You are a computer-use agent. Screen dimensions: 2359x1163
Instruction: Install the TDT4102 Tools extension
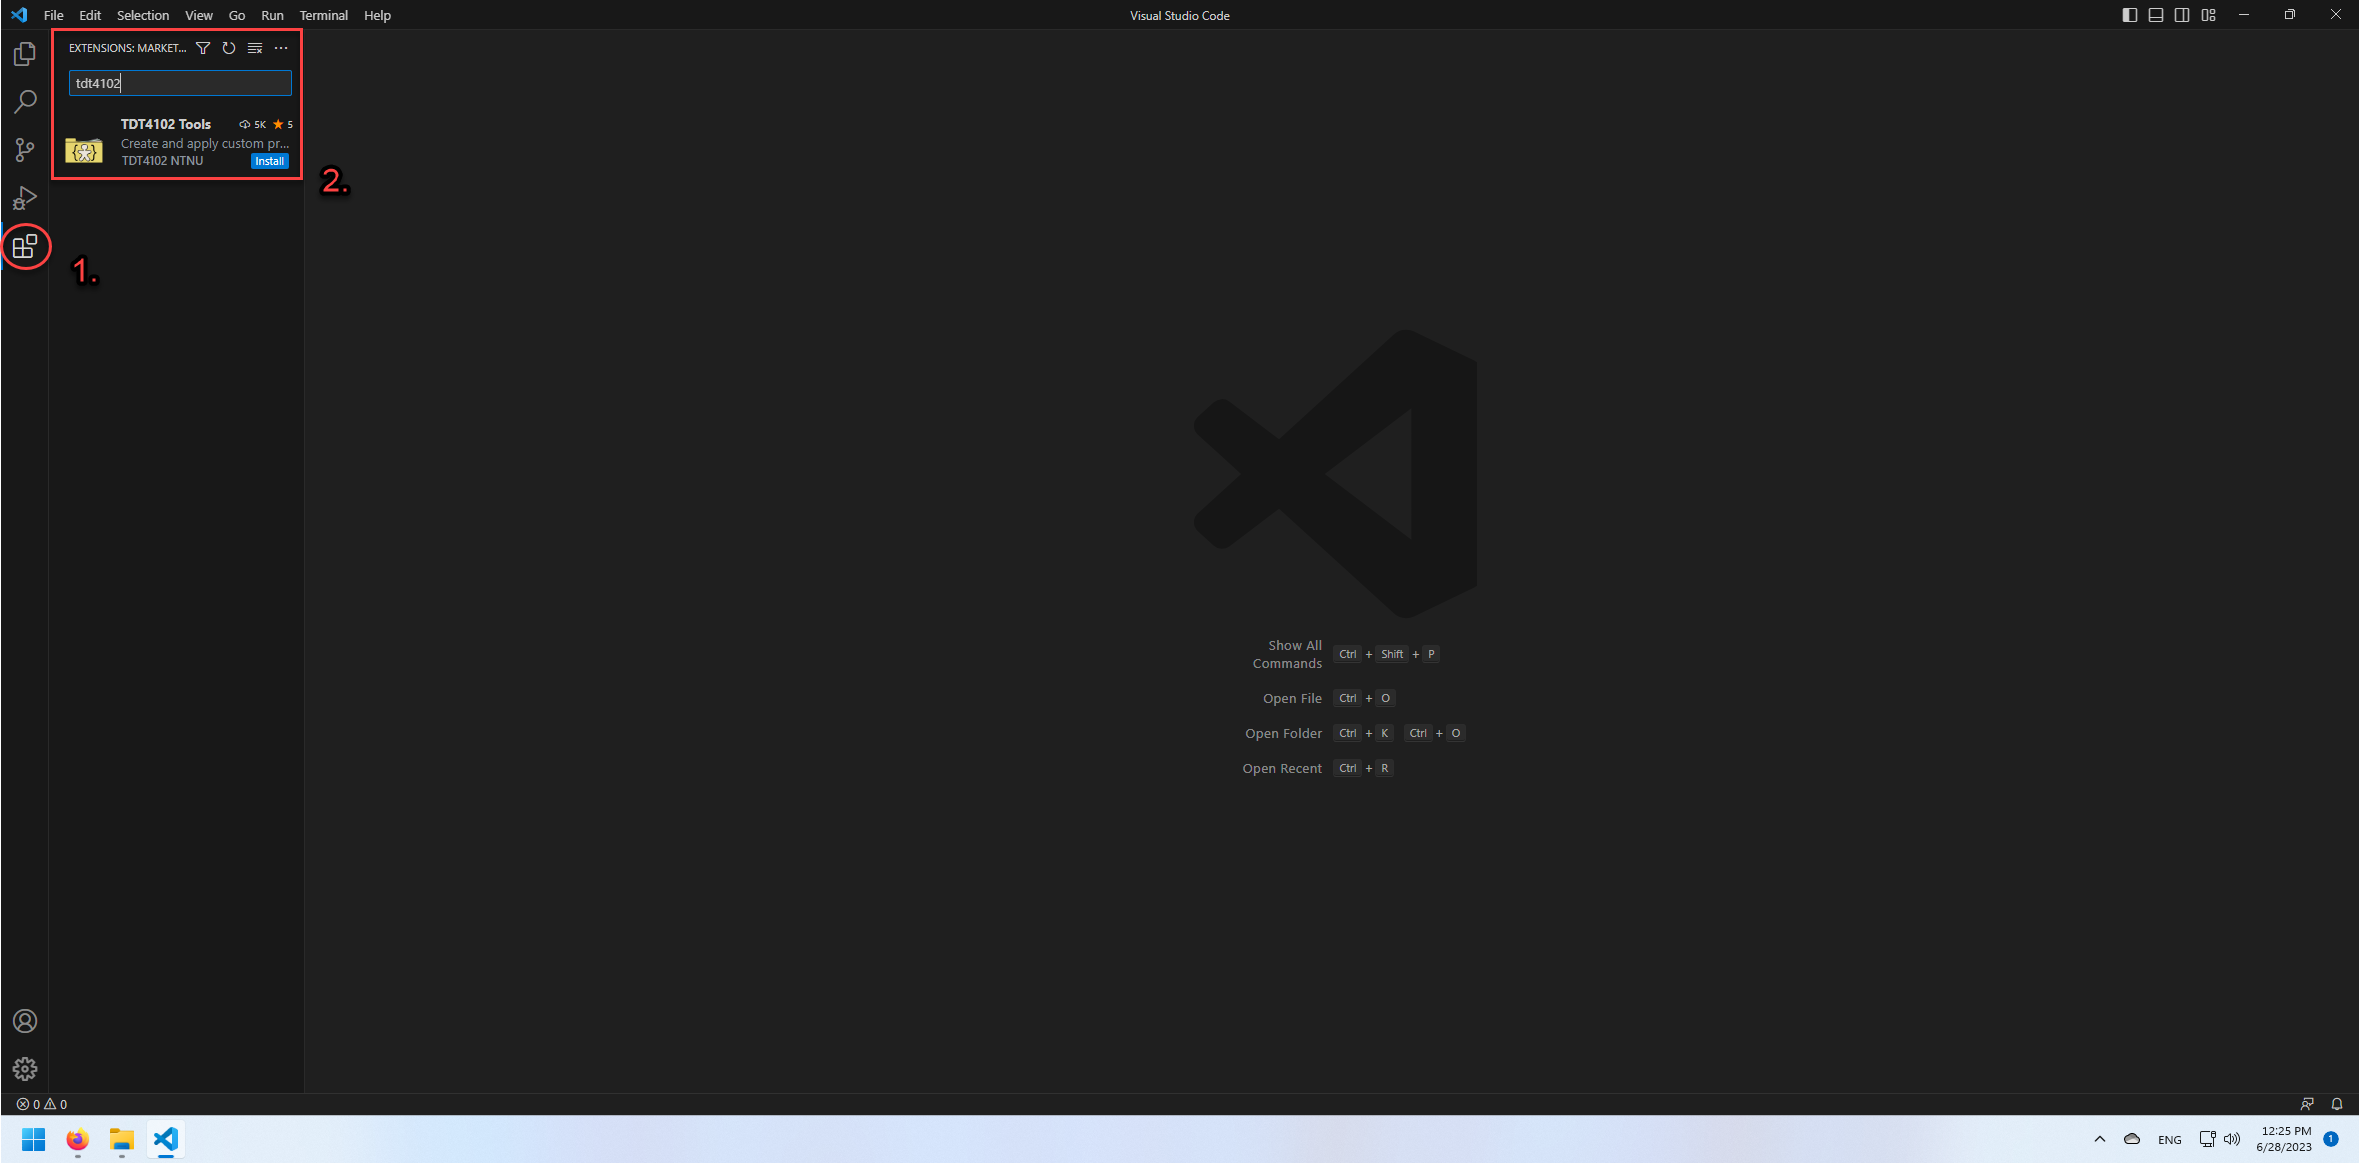tap(270, 161)
